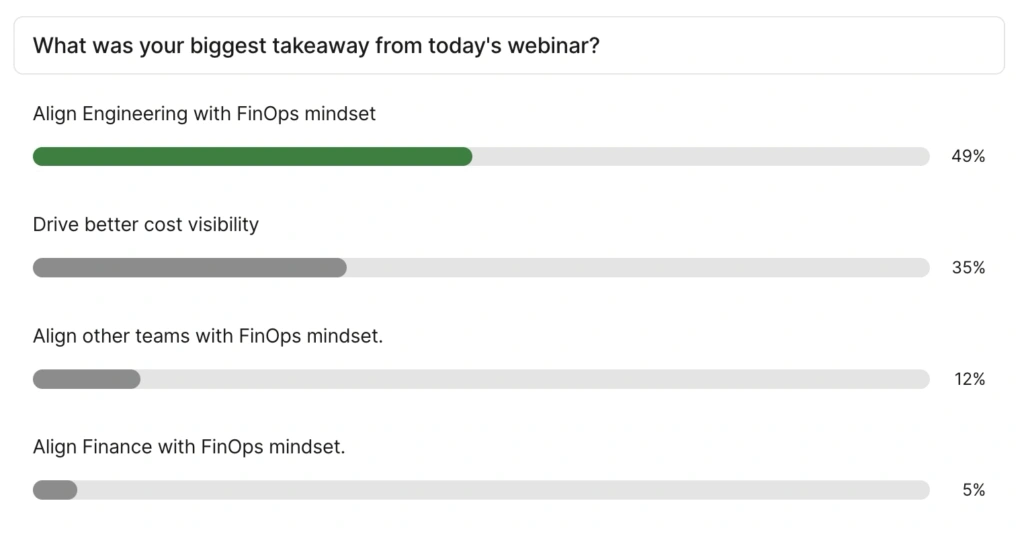The height and width of the screenshot is (536, 1024).
Task: Click the short filled bar for Finance
Action: coord(55,490)
